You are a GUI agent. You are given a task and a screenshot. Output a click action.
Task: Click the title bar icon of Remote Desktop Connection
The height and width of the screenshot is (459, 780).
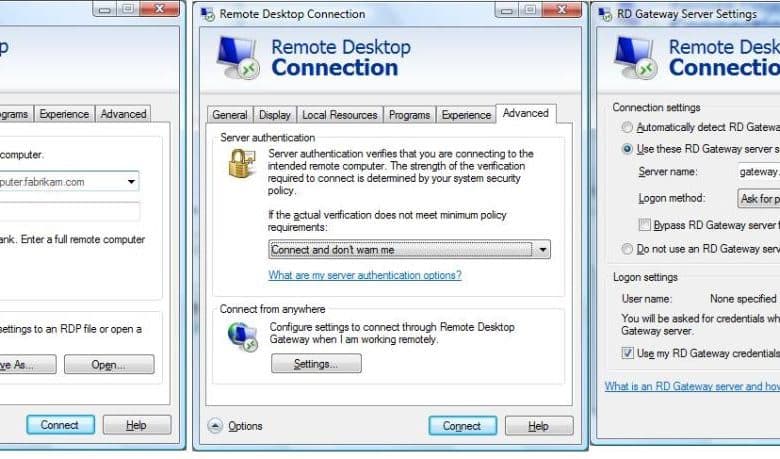(x=208, y=14)
